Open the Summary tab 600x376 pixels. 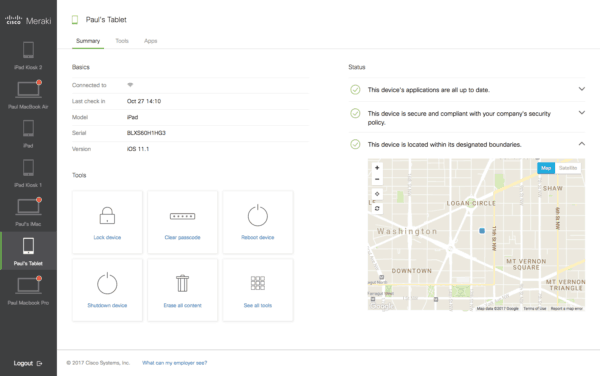pos(88,41)
